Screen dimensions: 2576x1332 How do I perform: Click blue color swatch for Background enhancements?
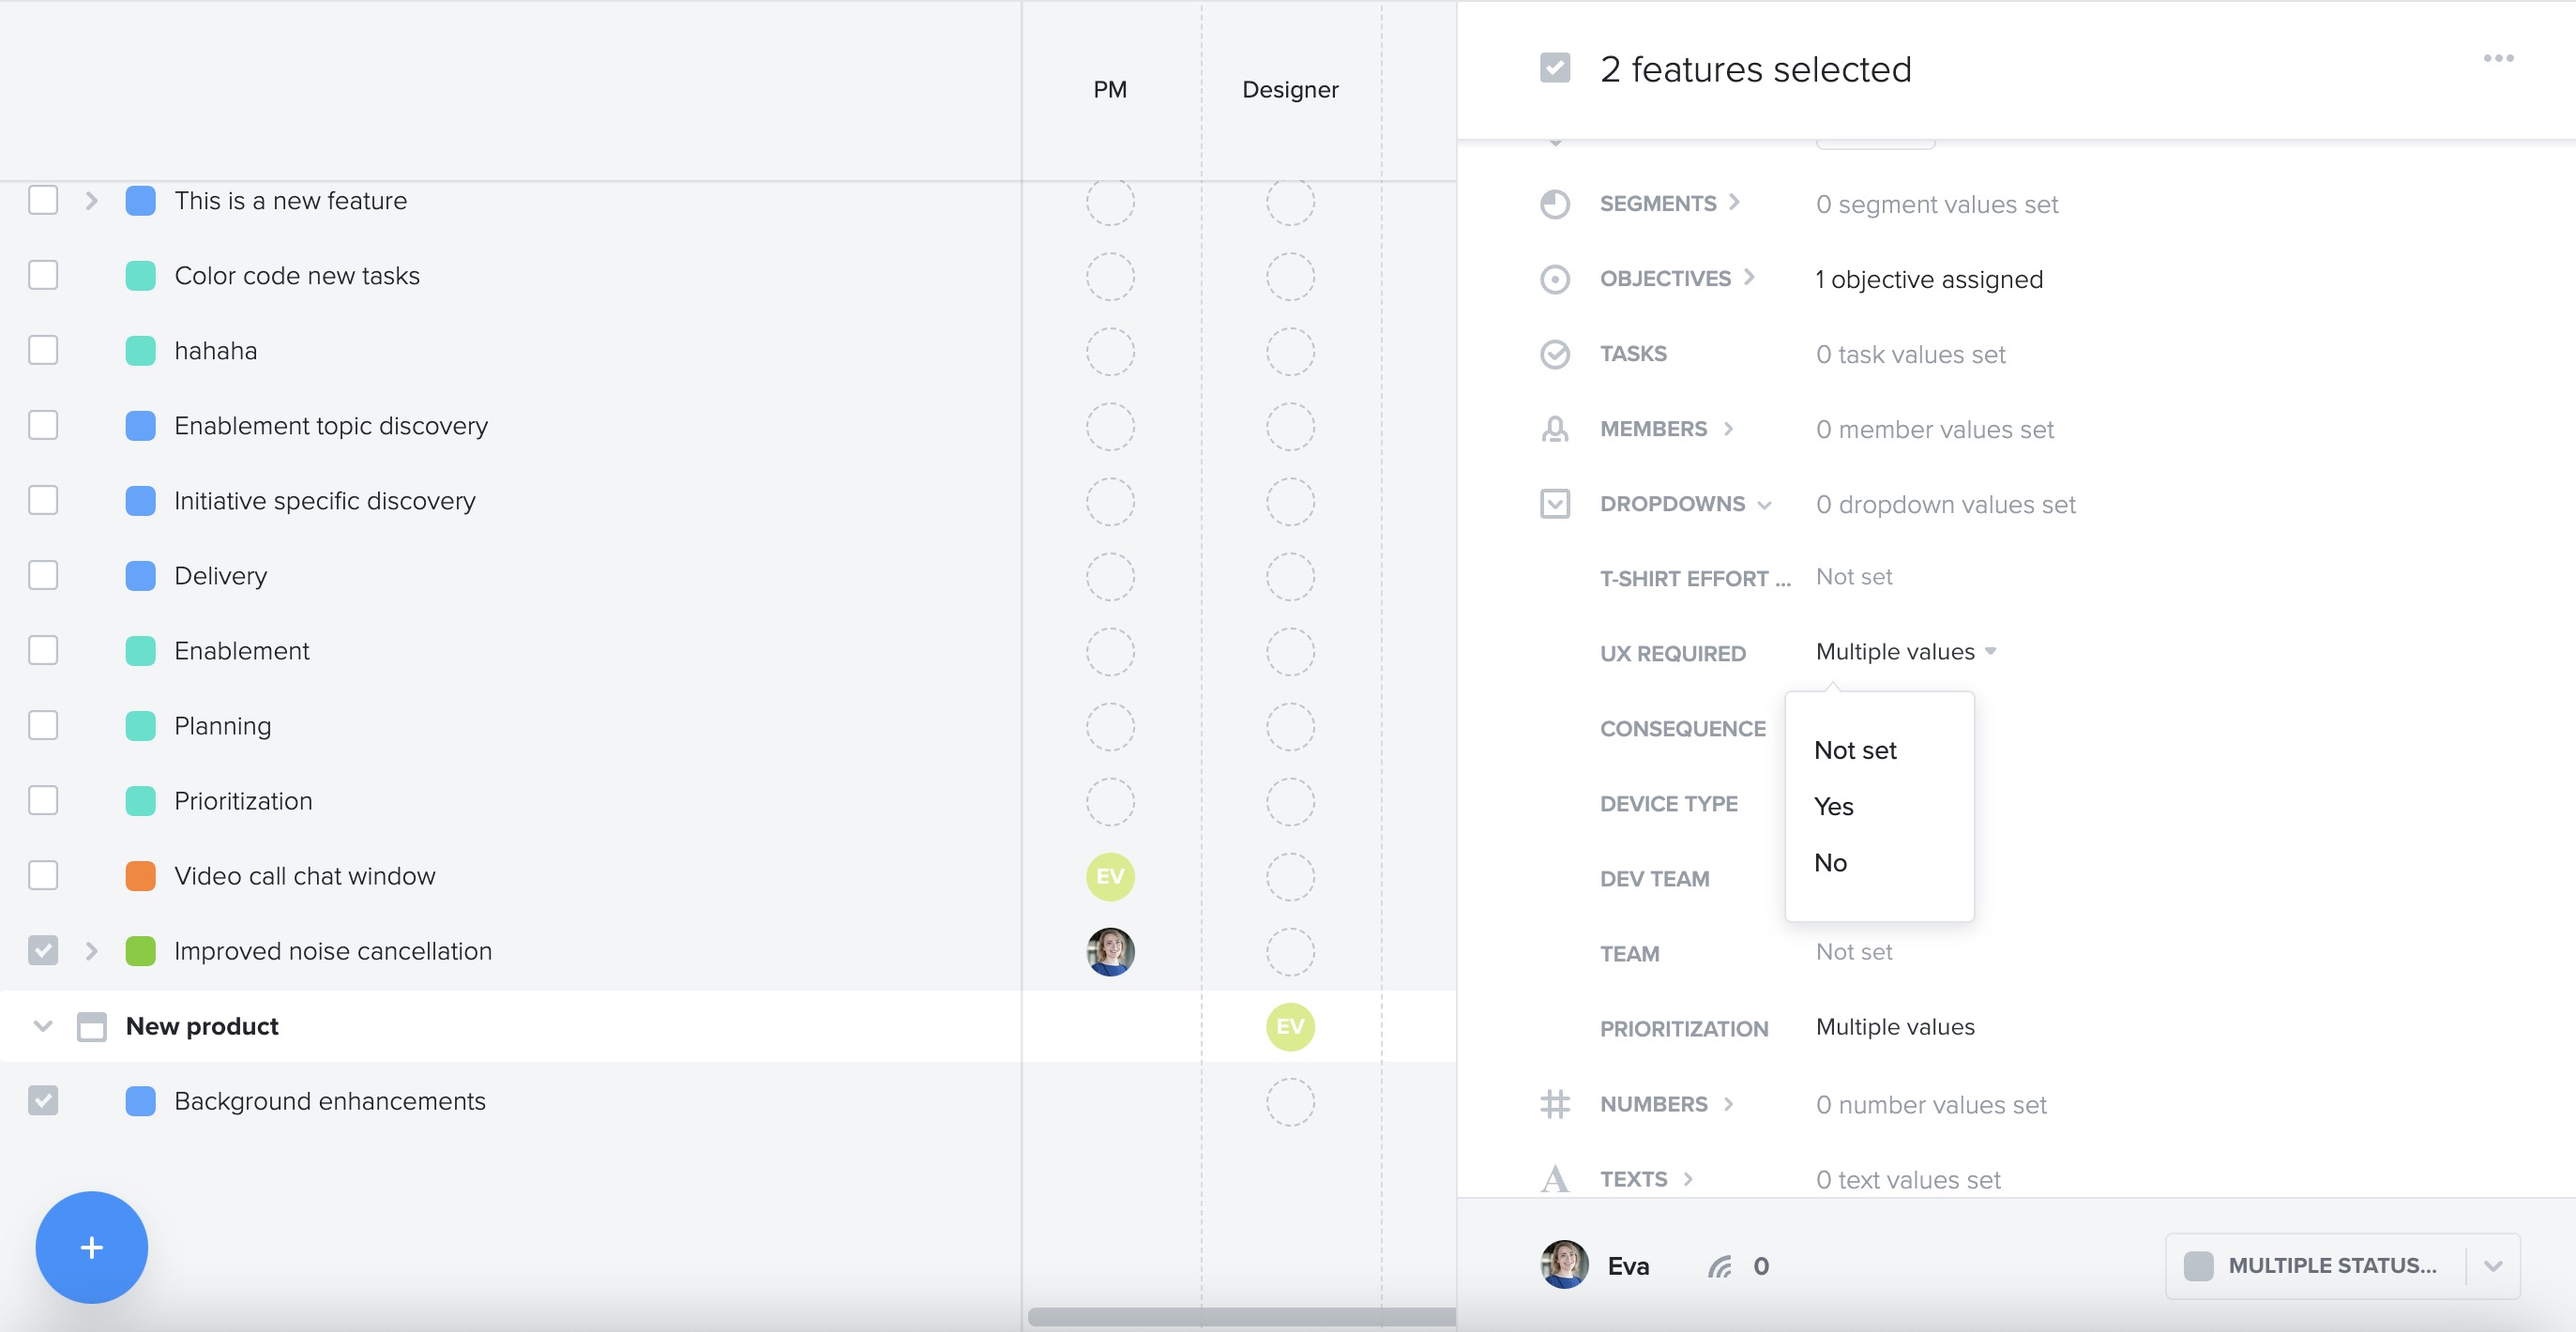(x=140, y=1100)
